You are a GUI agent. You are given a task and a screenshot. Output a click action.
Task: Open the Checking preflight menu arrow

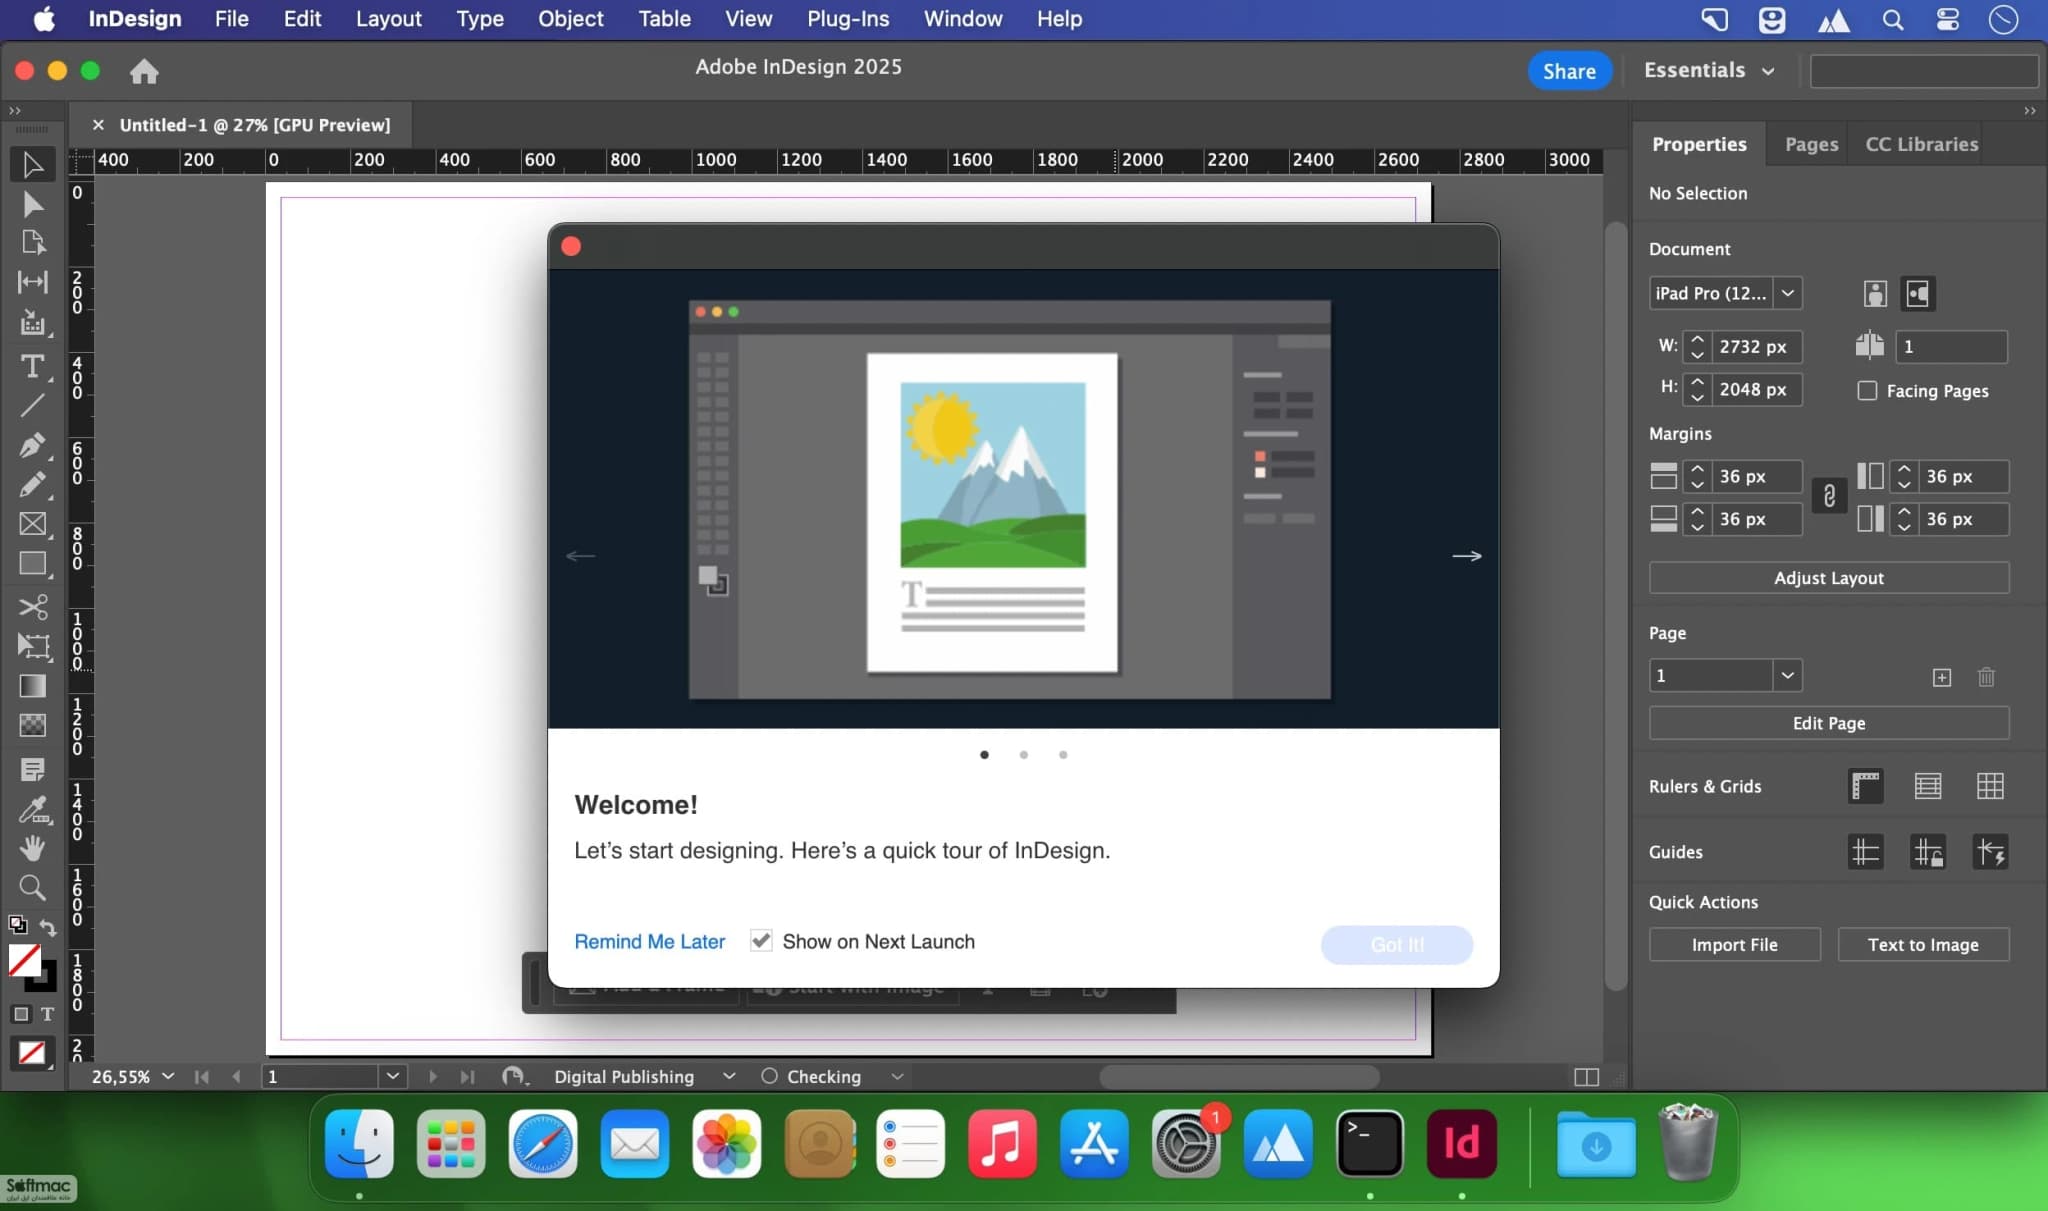coord(897,1076)
